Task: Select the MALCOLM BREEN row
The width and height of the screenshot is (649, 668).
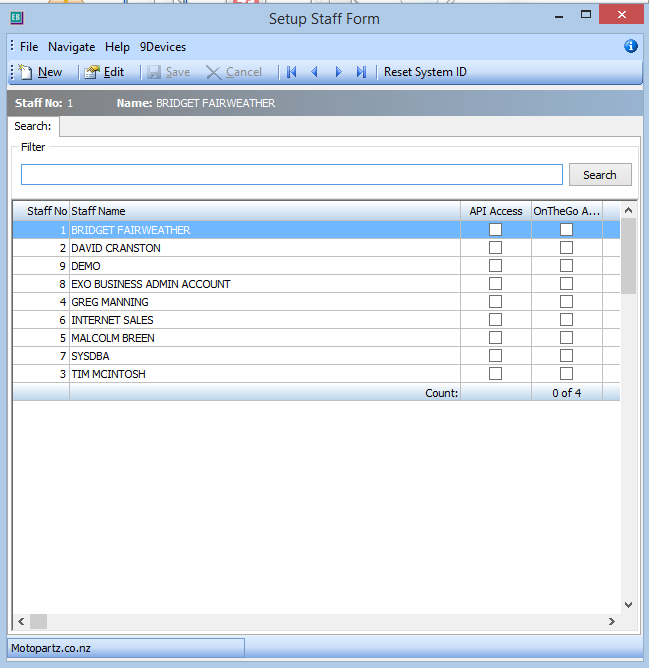Action: pos(316,337)
